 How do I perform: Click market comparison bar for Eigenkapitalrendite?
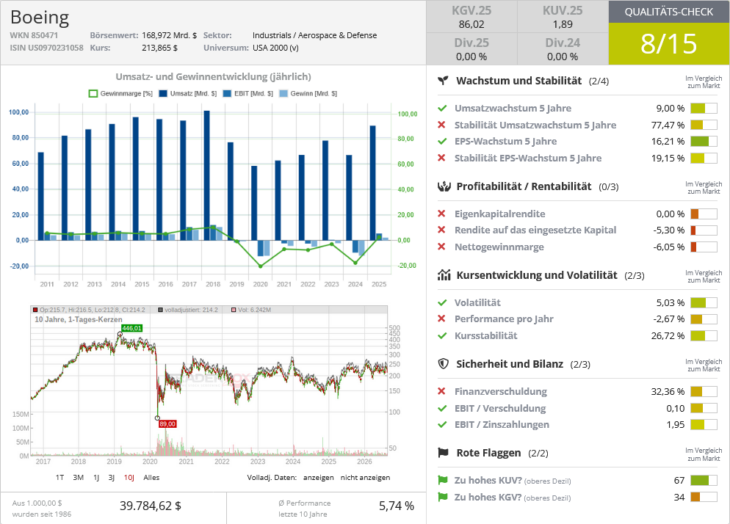click(x=703, y=214)
